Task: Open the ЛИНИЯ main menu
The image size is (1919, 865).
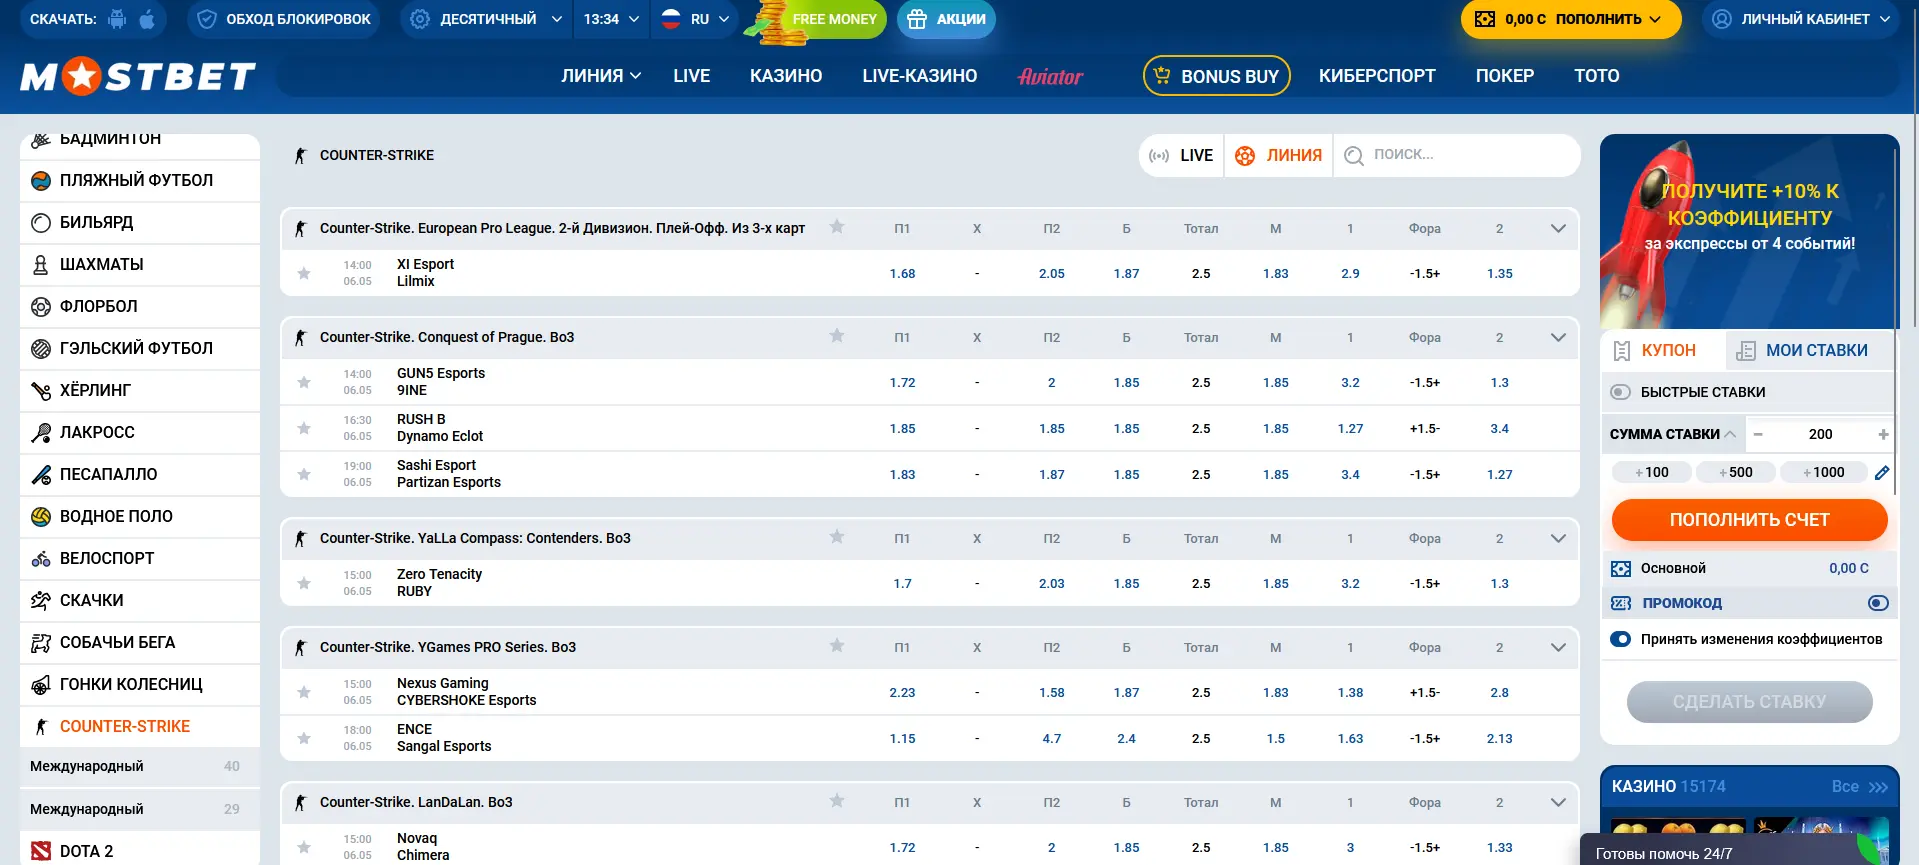Action: pyautogui.click(x=601, y=76)
